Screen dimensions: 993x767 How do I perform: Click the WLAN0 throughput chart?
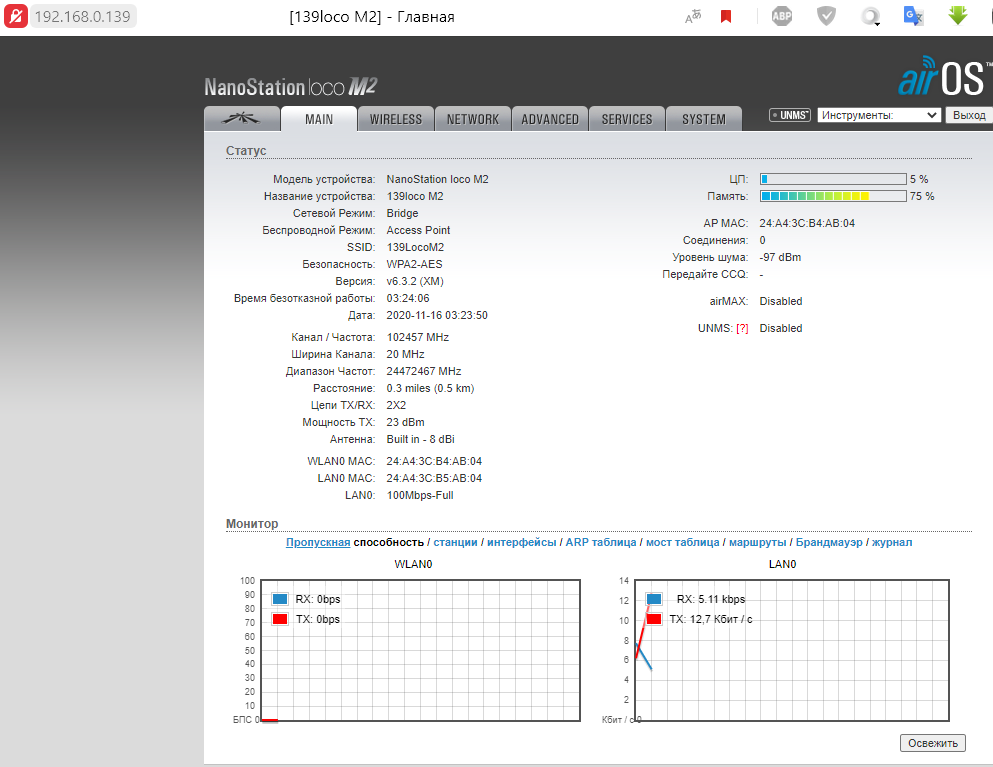click(421, 650)
